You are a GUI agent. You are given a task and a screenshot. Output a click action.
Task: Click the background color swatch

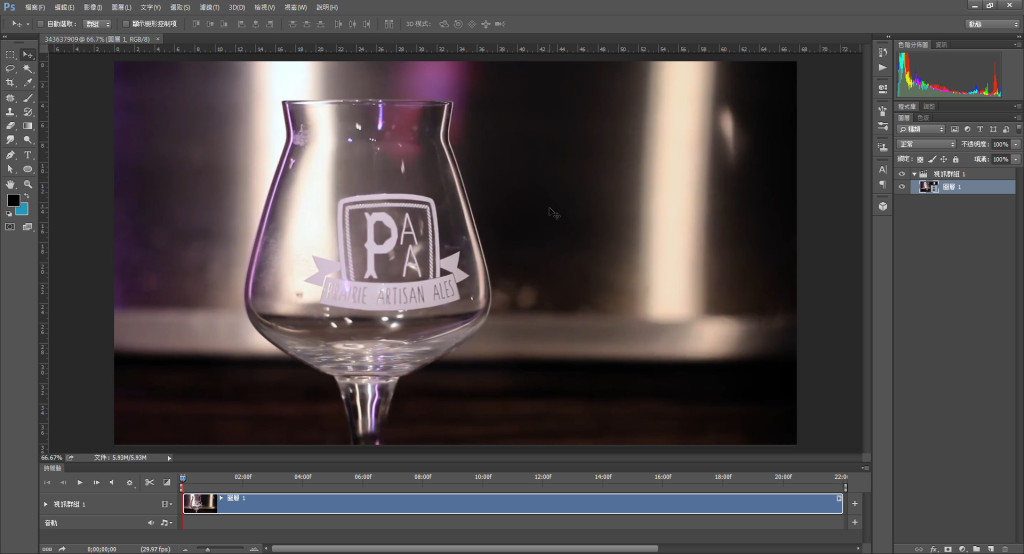(22, 208)
